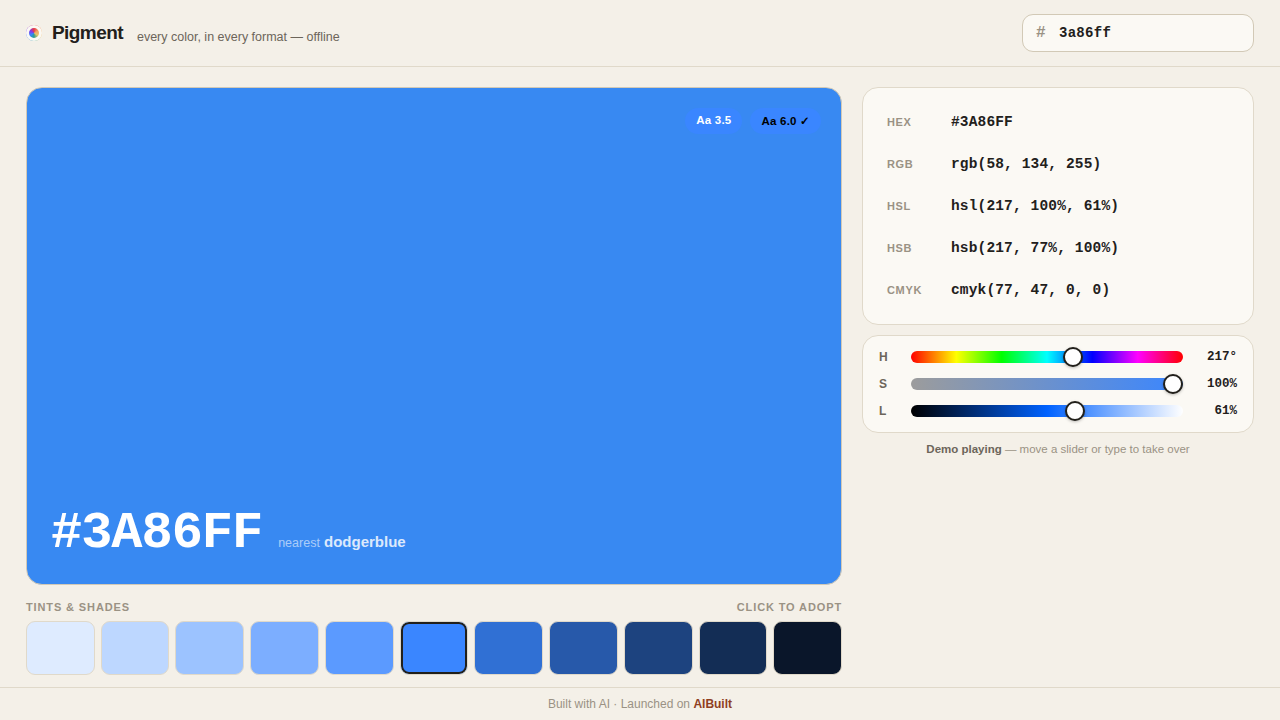Click the CLICK TO ADOPT label
The width and height of the screenshot is (1280, 720).
(789, 607)
